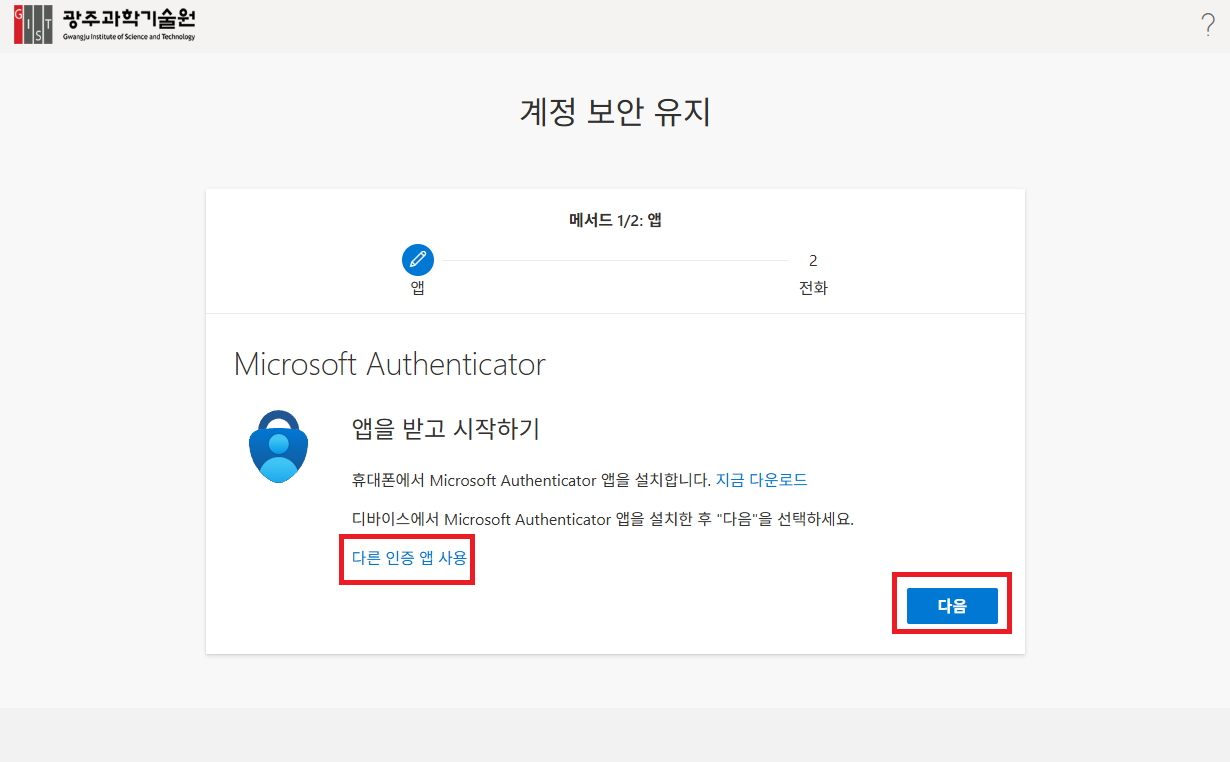The image size is (1230, 762).
Task: Click the 광주과학기술원 institution name
Action: pyautogui.click(x=128, y=18)
